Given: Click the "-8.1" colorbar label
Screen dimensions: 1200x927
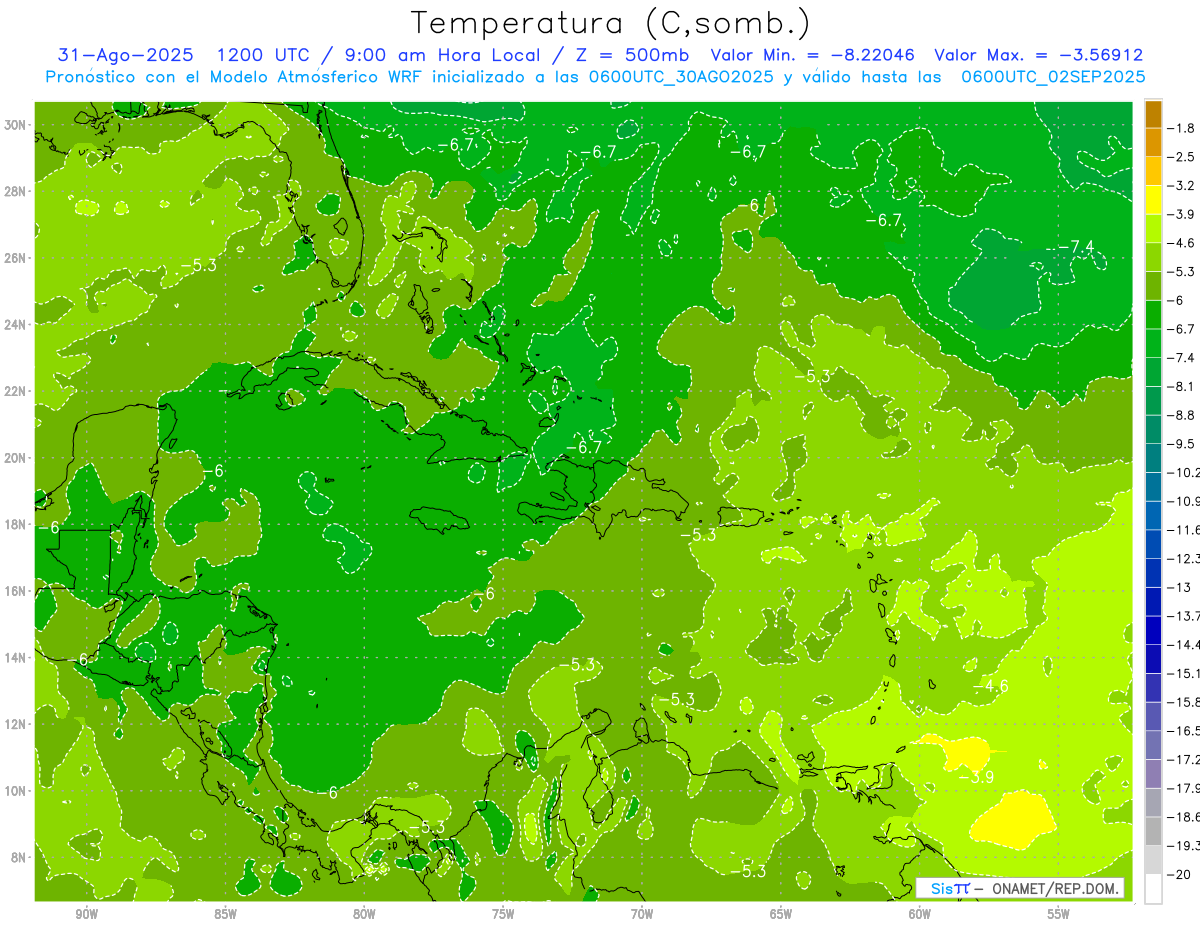Looking at the screenshot, I should pos(1183,386).
